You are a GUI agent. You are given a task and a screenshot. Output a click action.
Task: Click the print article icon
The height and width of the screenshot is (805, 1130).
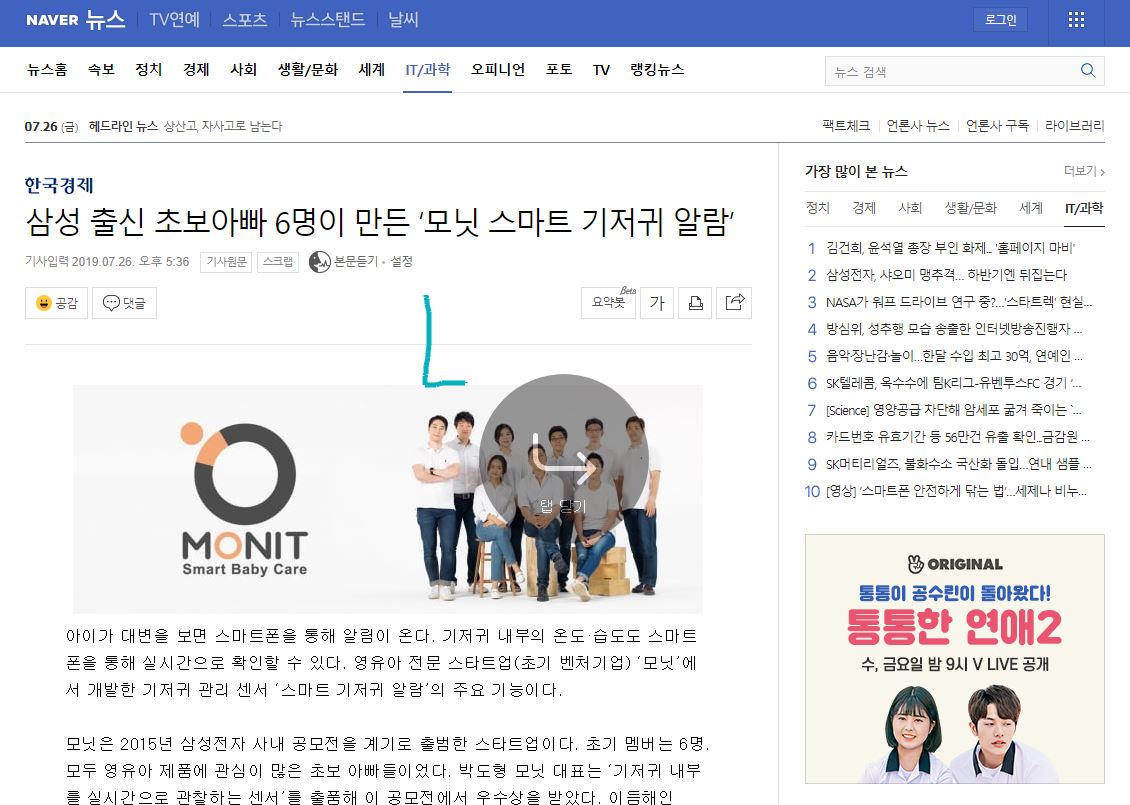(x=695, y=303)
